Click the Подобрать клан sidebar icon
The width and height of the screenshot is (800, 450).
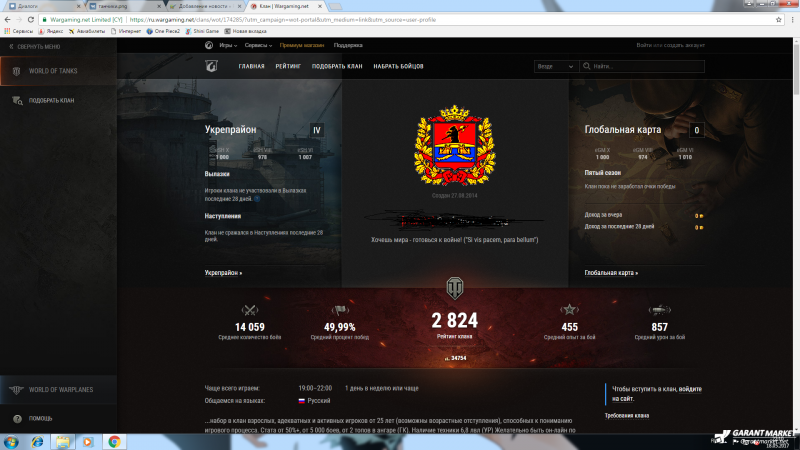(17, 101)
